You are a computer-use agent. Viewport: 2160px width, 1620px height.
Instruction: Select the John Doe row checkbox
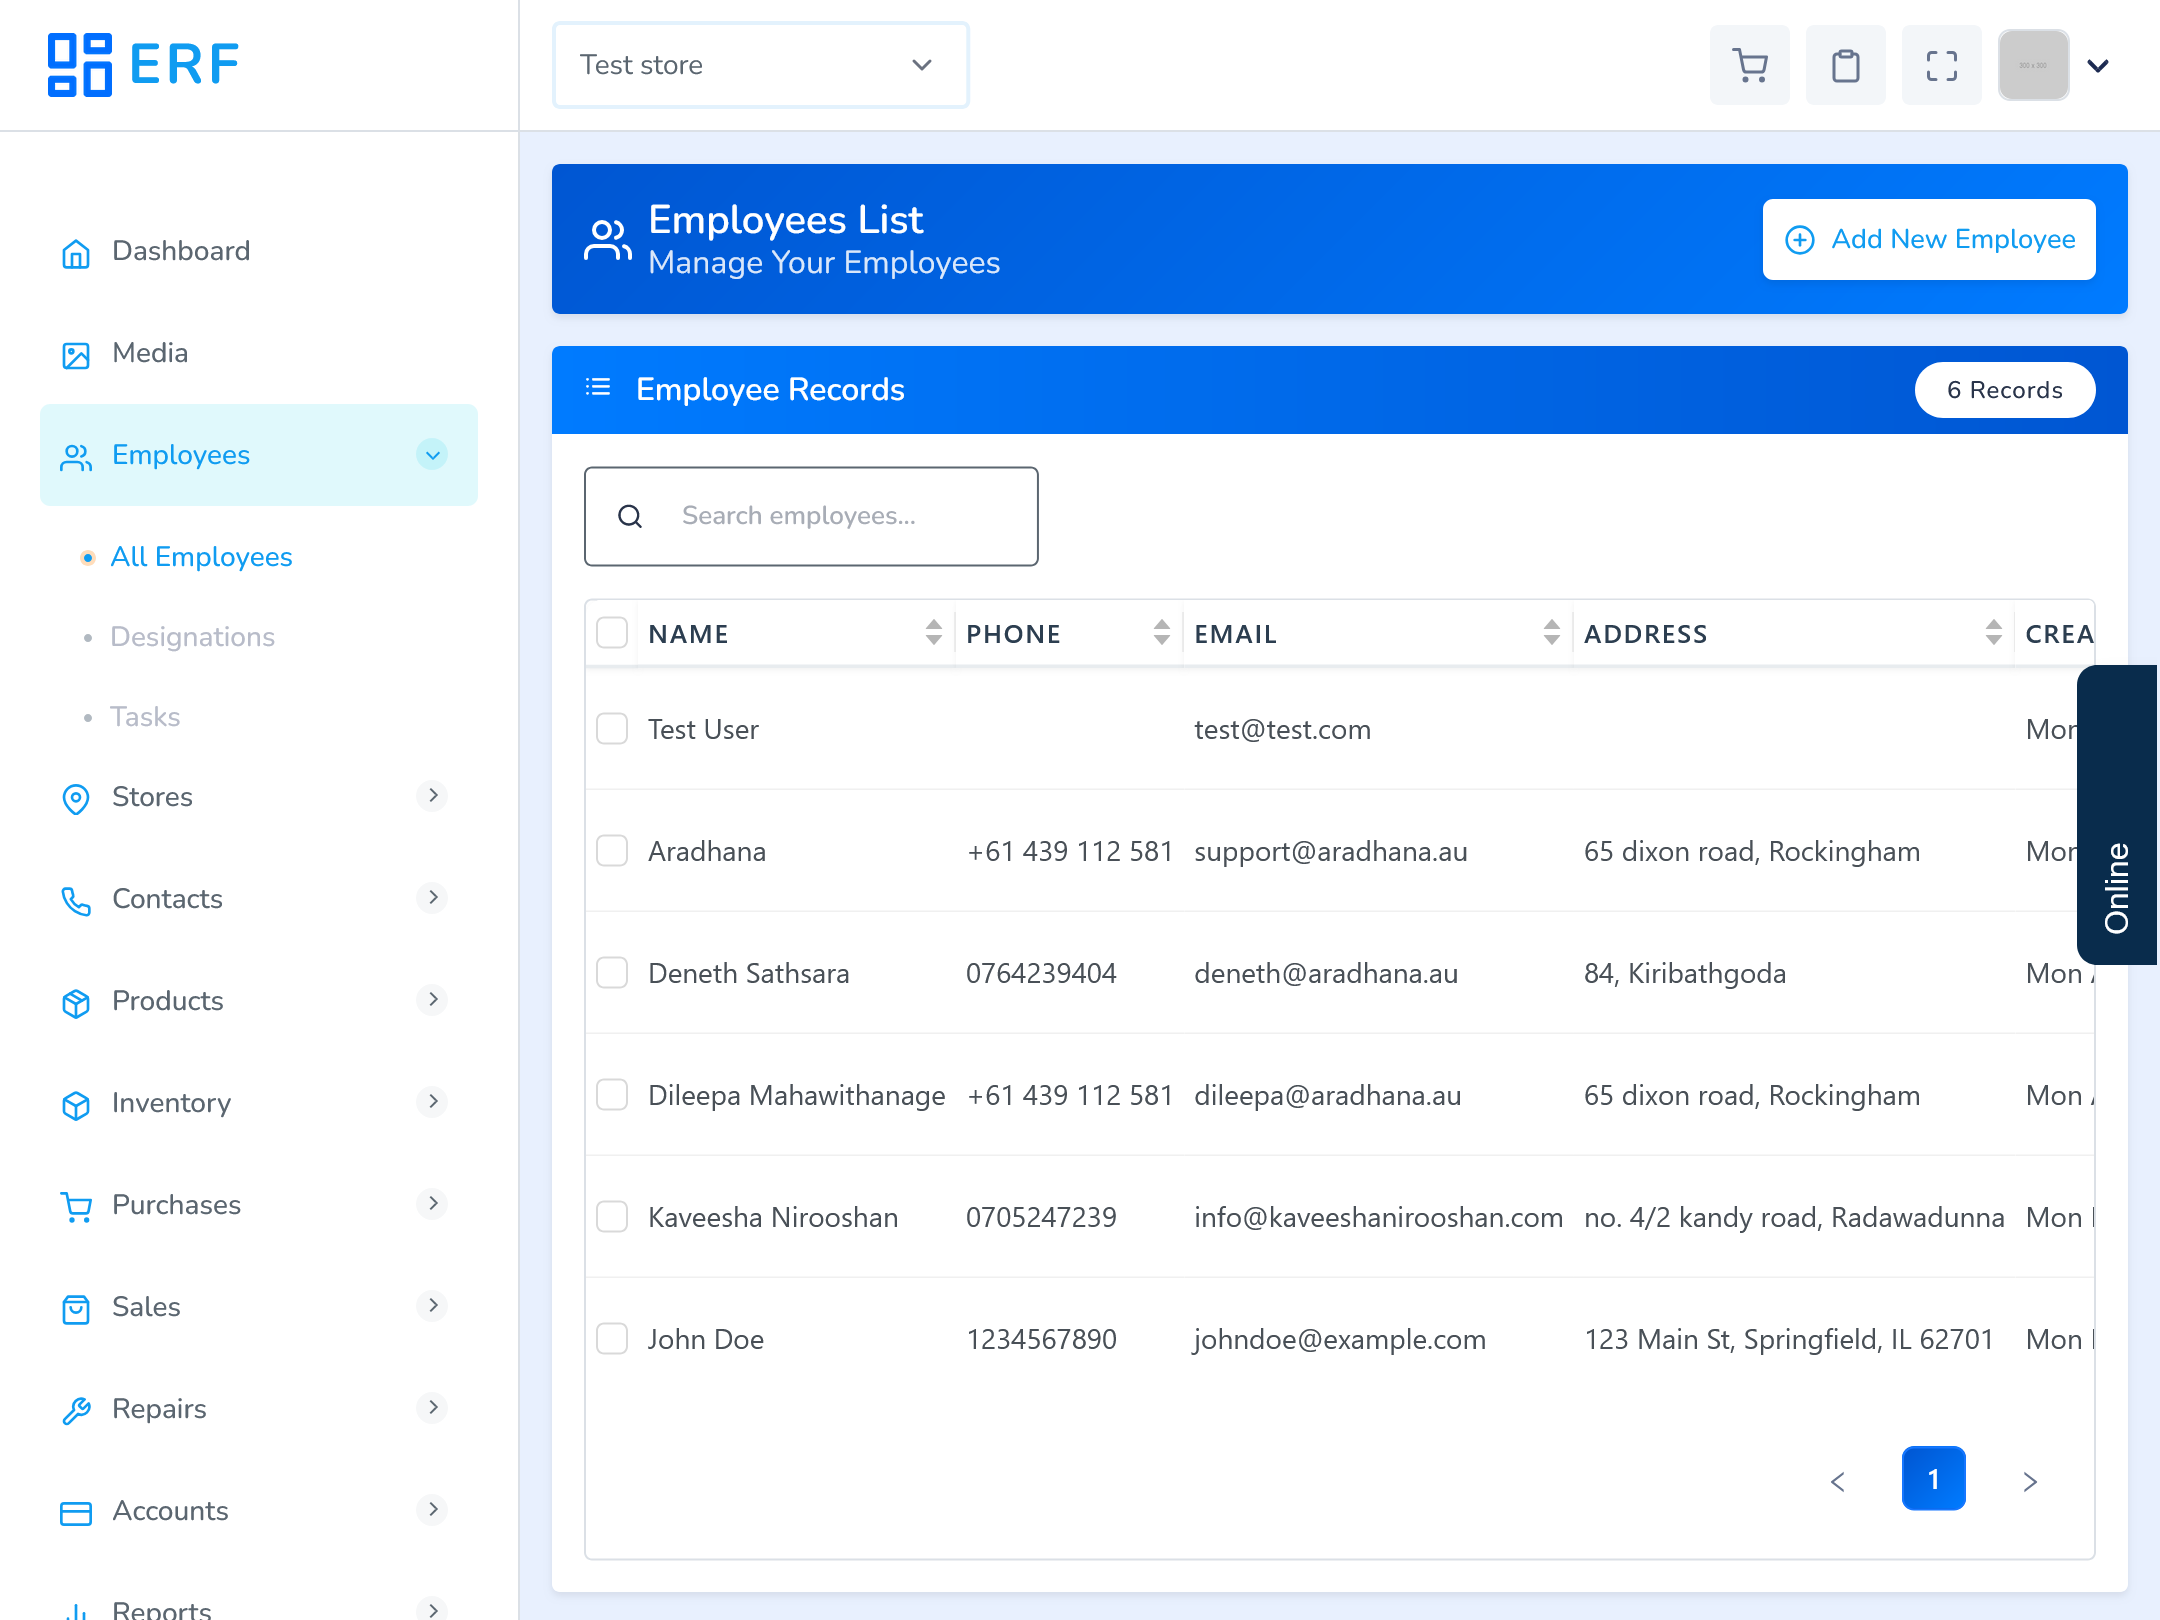[x=612, y=1339]
